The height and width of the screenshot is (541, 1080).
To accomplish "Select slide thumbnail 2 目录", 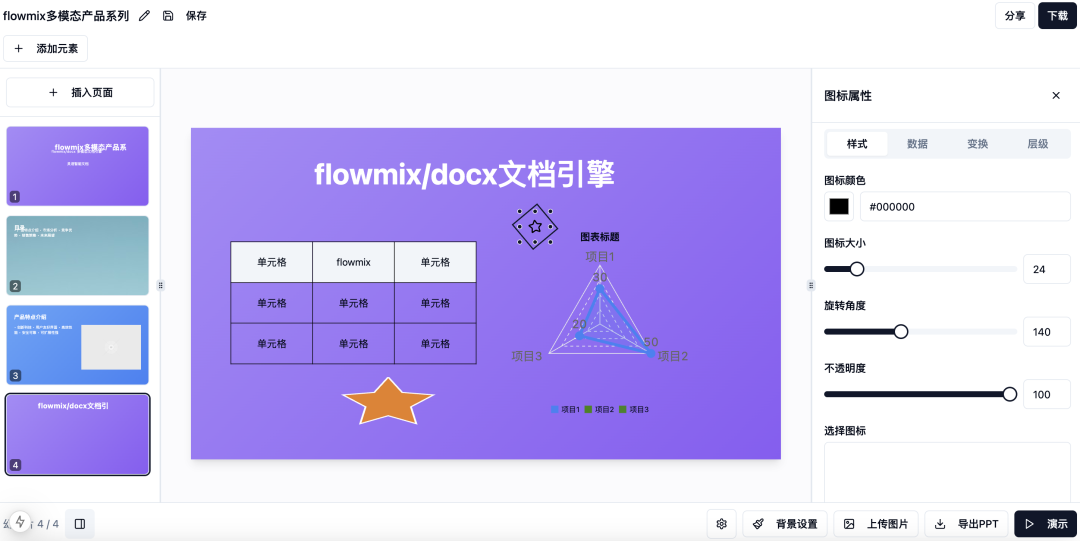I will pyautogui.click(x=77, y=256).
